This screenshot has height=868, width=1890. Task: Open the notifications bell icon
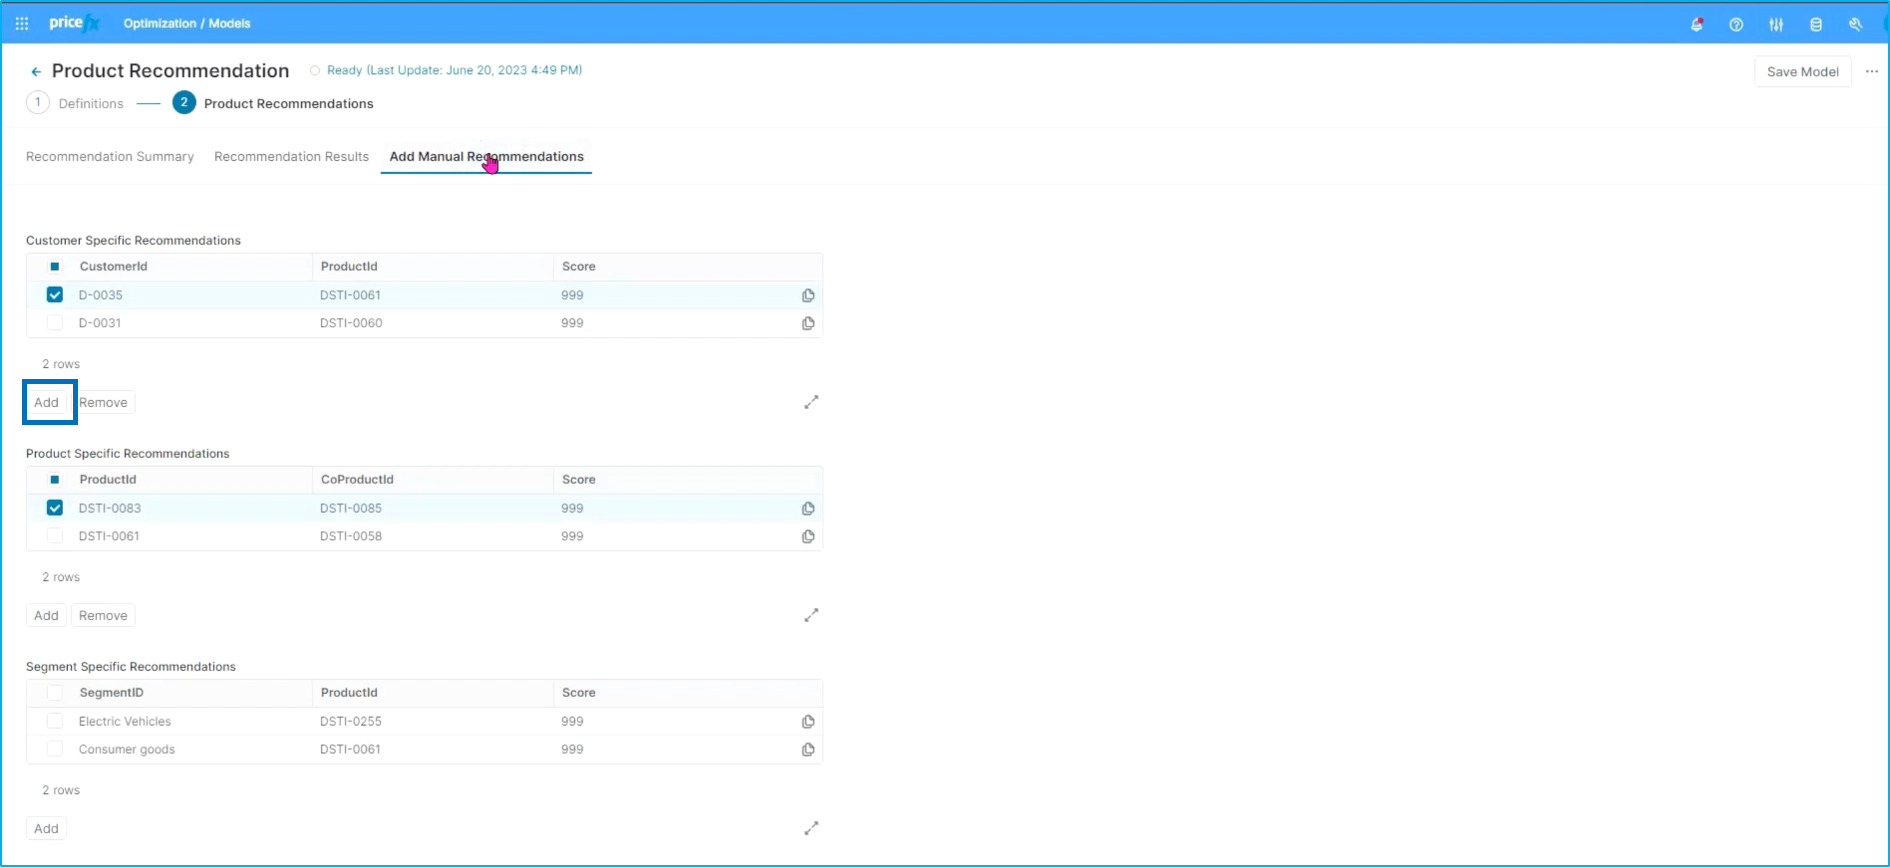pyautogui.click(x=1697, y=24)
